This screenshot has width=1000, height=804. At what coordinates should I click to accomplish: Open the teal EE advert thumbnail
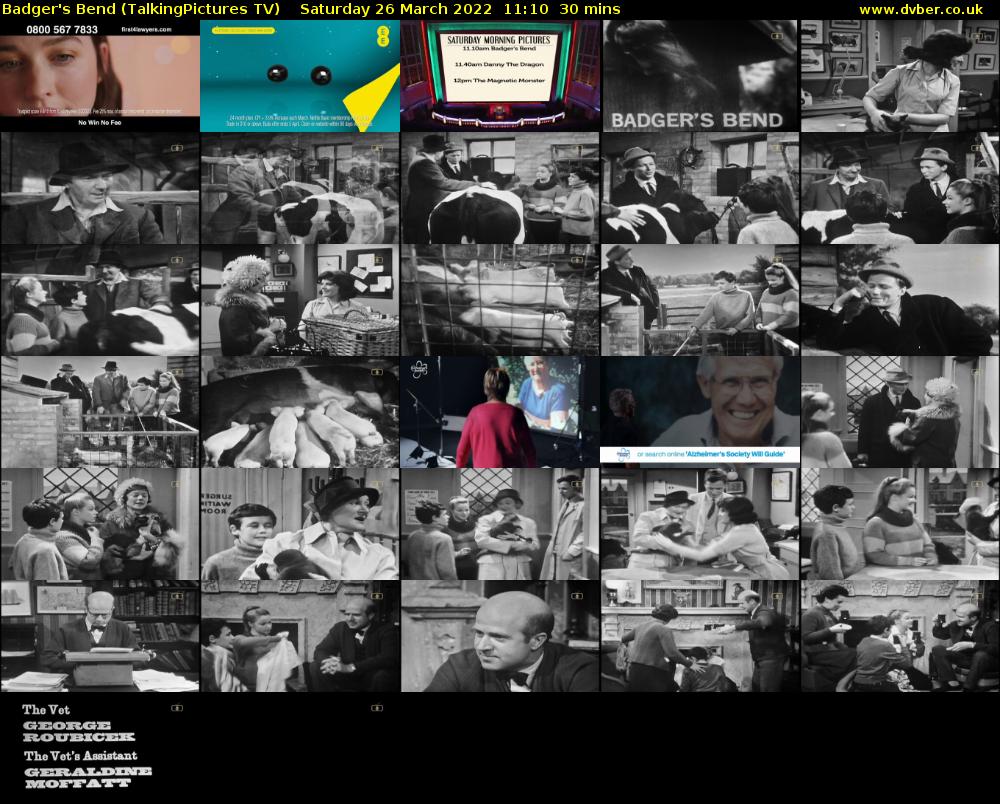pyautogui.click(x=300, y=76)
